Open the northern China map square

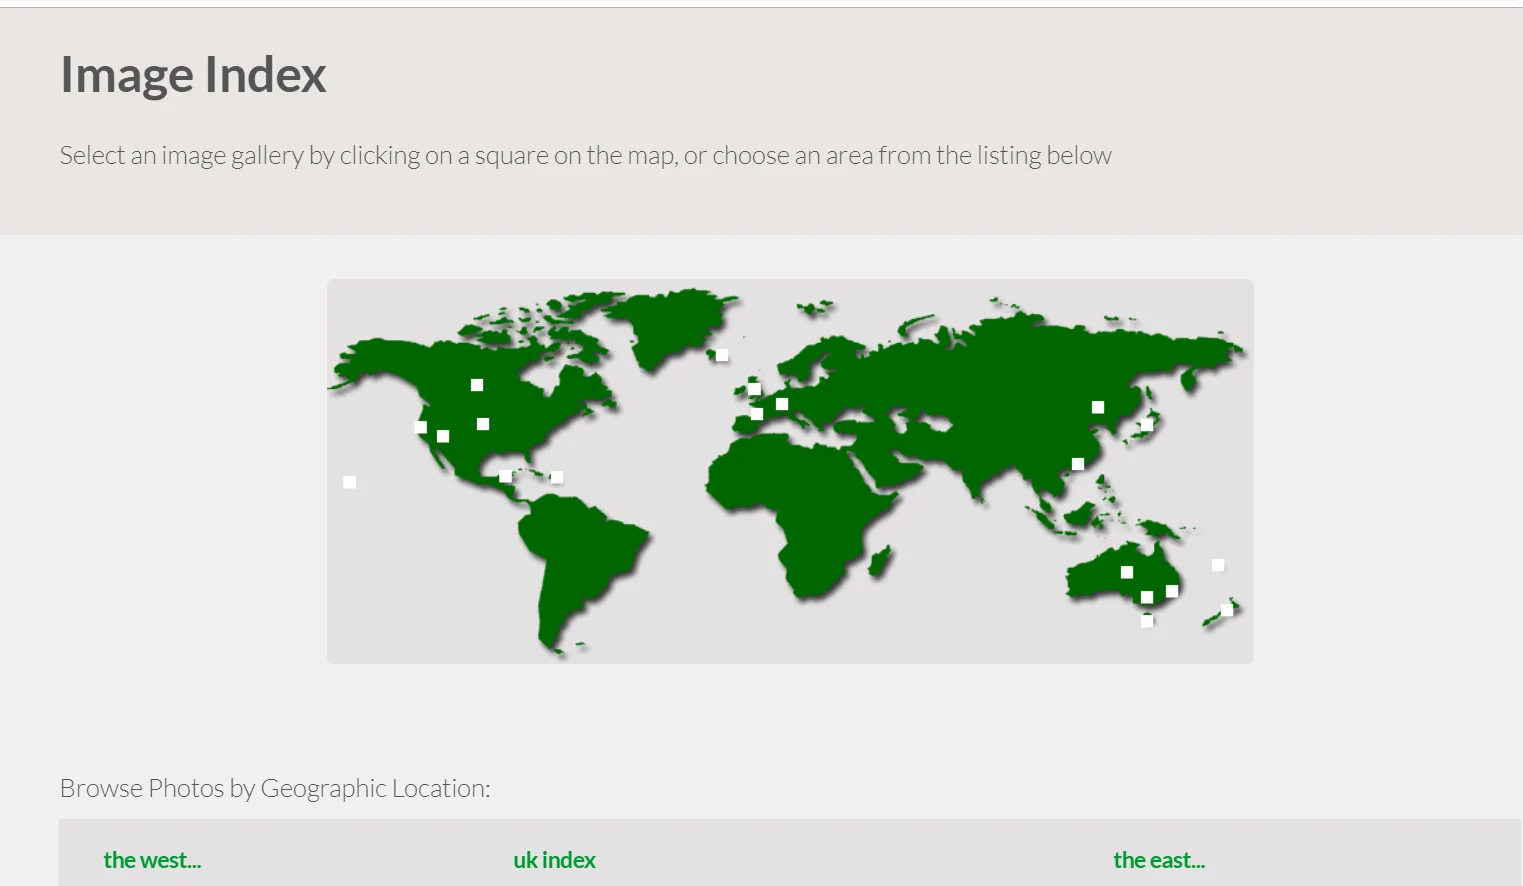[x=1098, y=407]
